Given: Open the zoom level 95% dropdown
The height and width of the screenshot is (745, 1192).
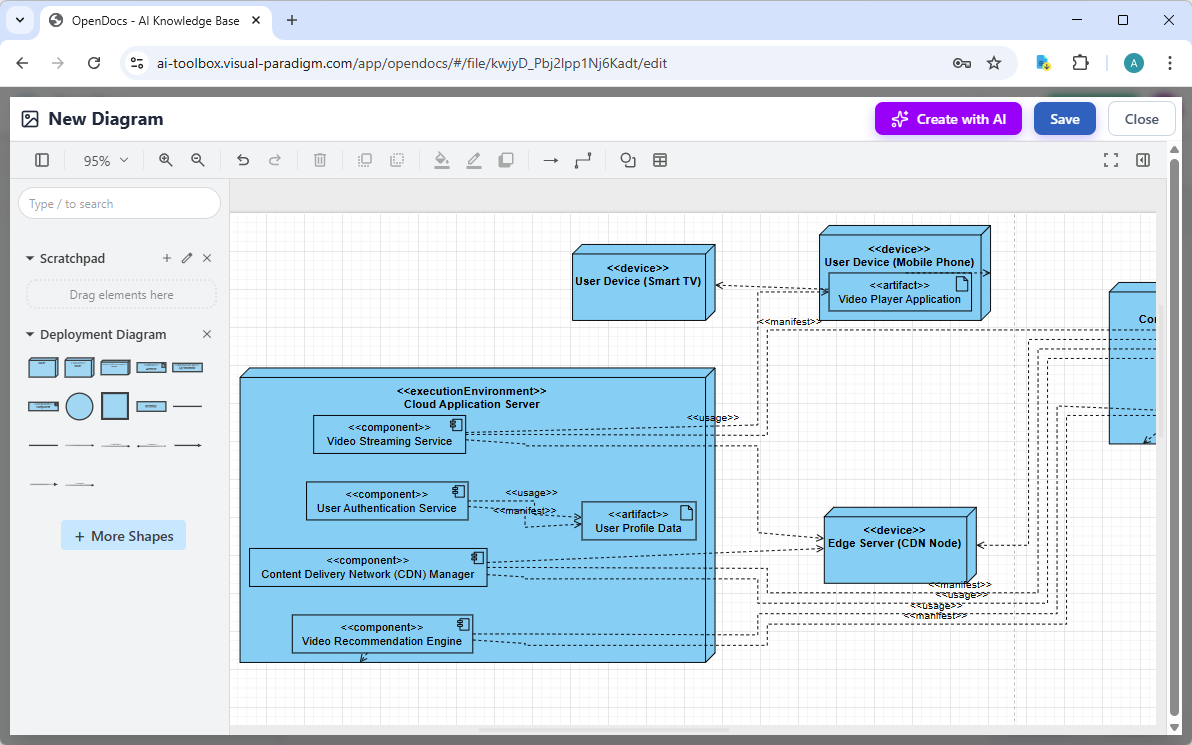Looking at the screenshot, I should (x=104, y=160).
